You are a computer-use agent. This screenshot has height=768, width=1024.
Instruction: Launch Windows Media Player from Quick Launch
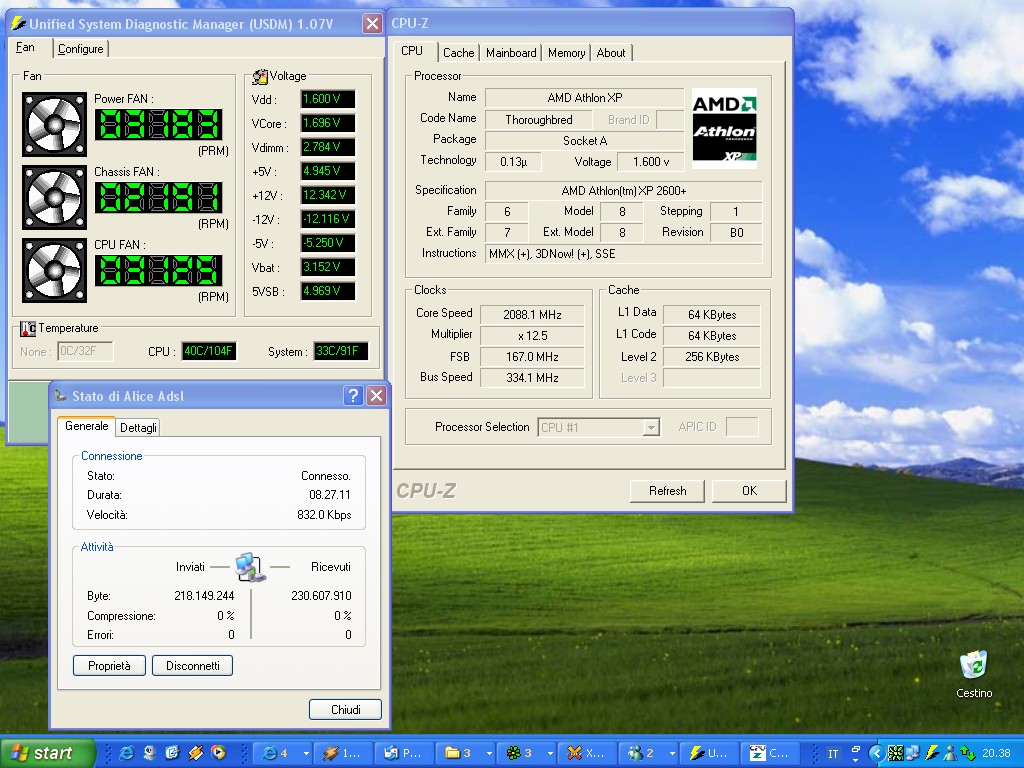[x=217, y=753]
